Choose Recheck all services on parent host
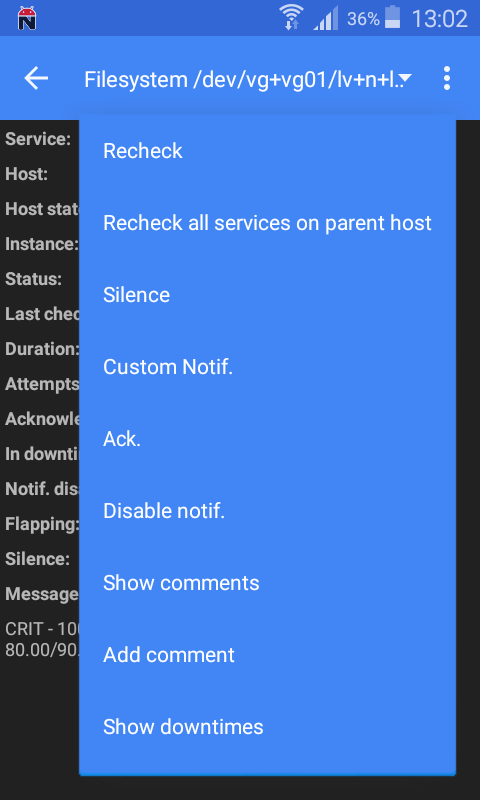 point(267,223)
